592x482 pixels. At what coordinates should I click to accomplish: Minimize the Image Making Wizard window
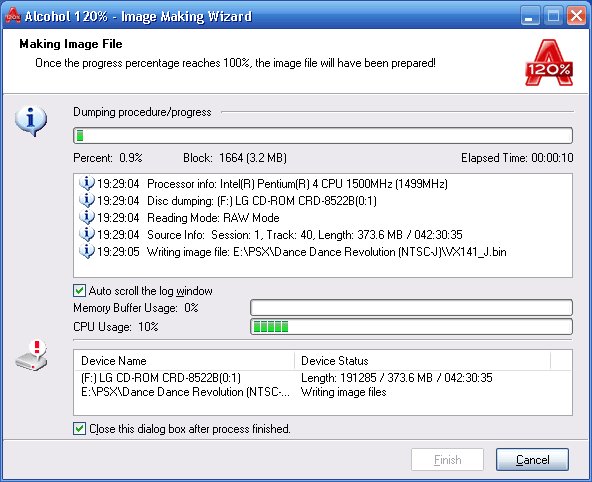point(529,16)
